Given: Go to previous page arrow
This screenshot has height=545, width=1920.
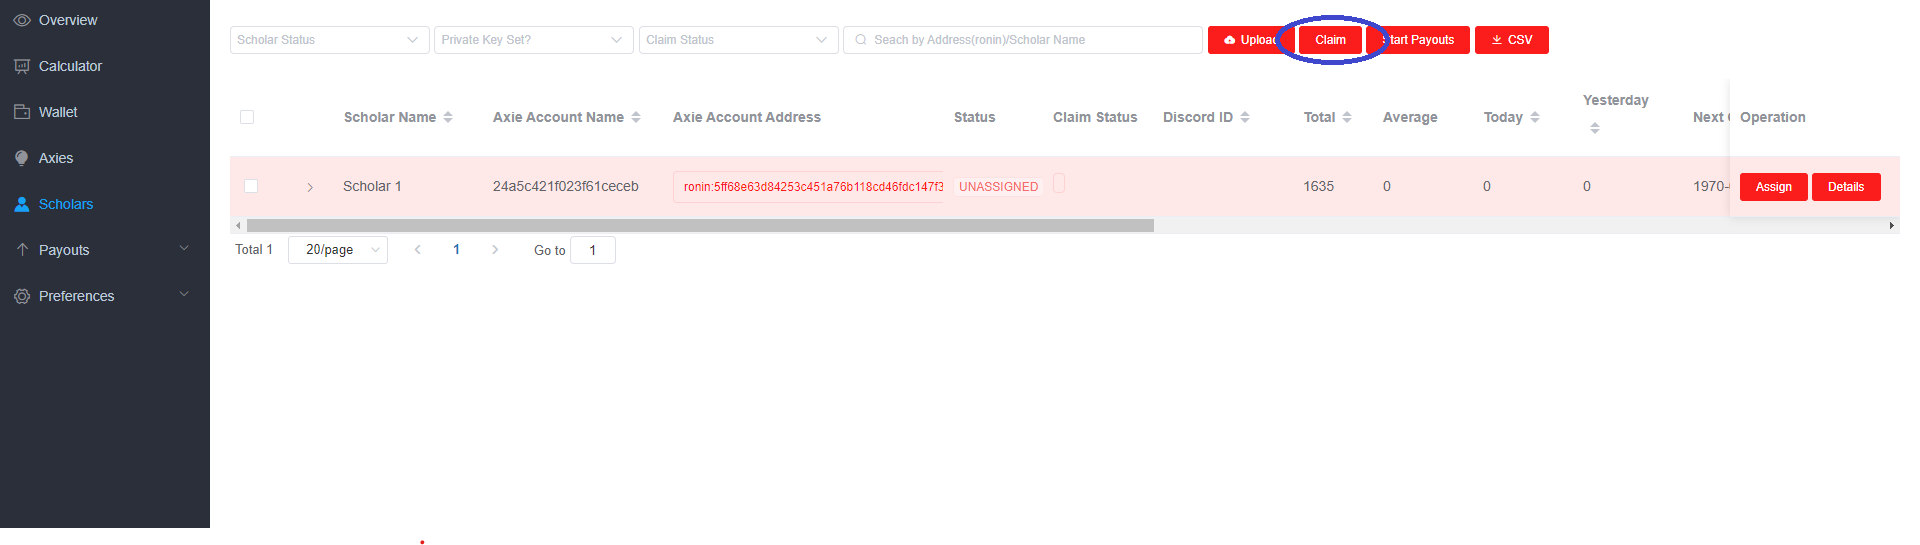Looking at the screenshot, I should pos(418,250).
